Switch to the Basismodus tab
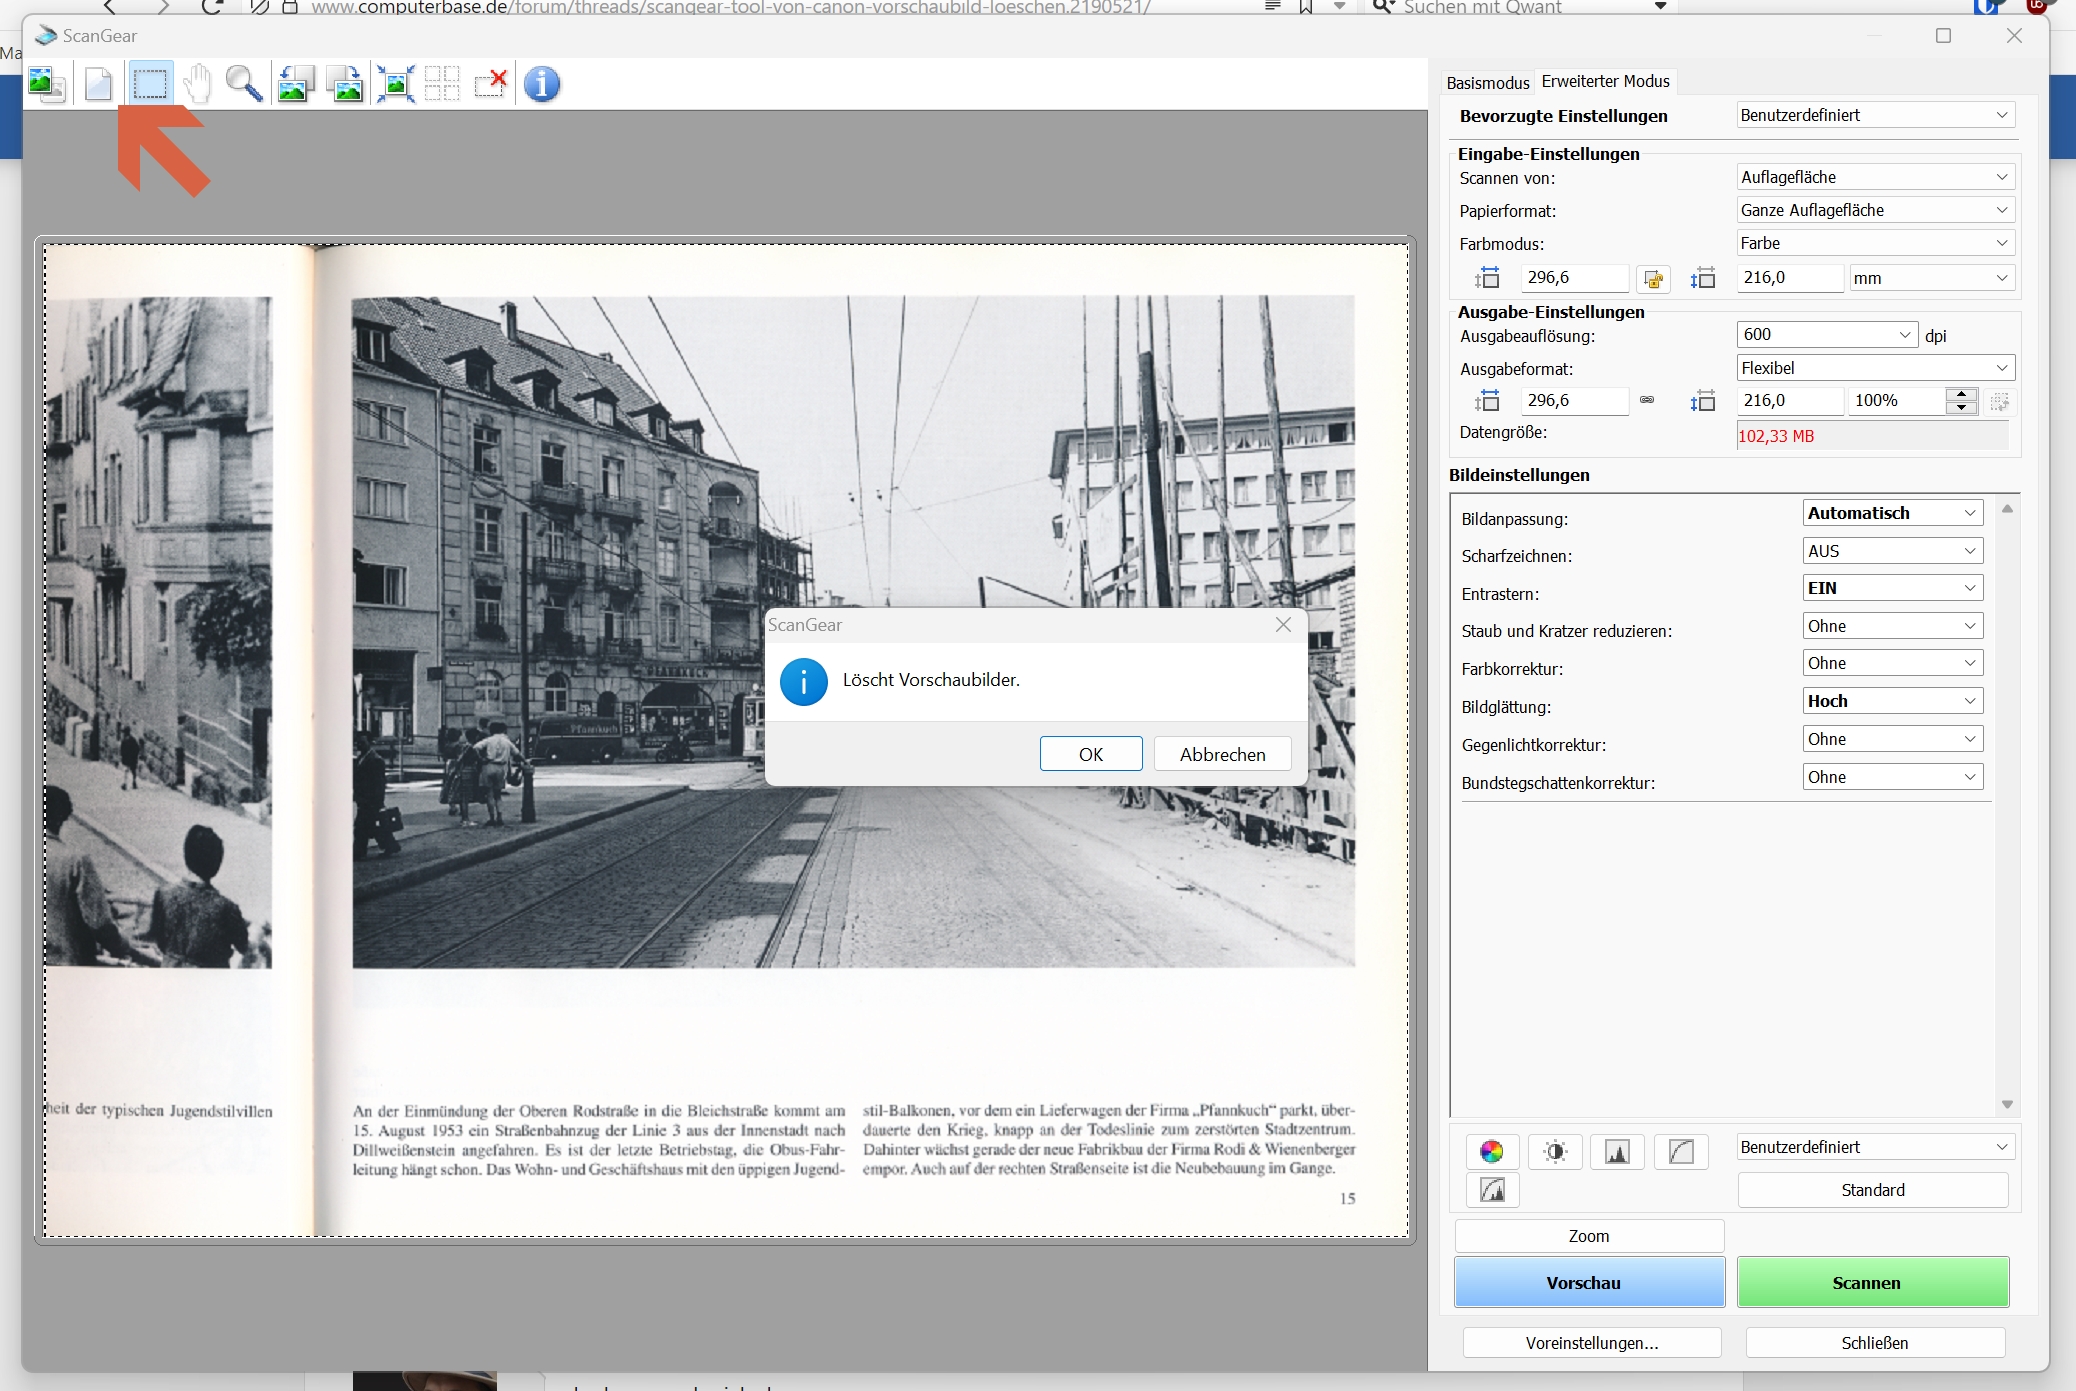The image size is (2076, 1391). [x=1487, y=83]
